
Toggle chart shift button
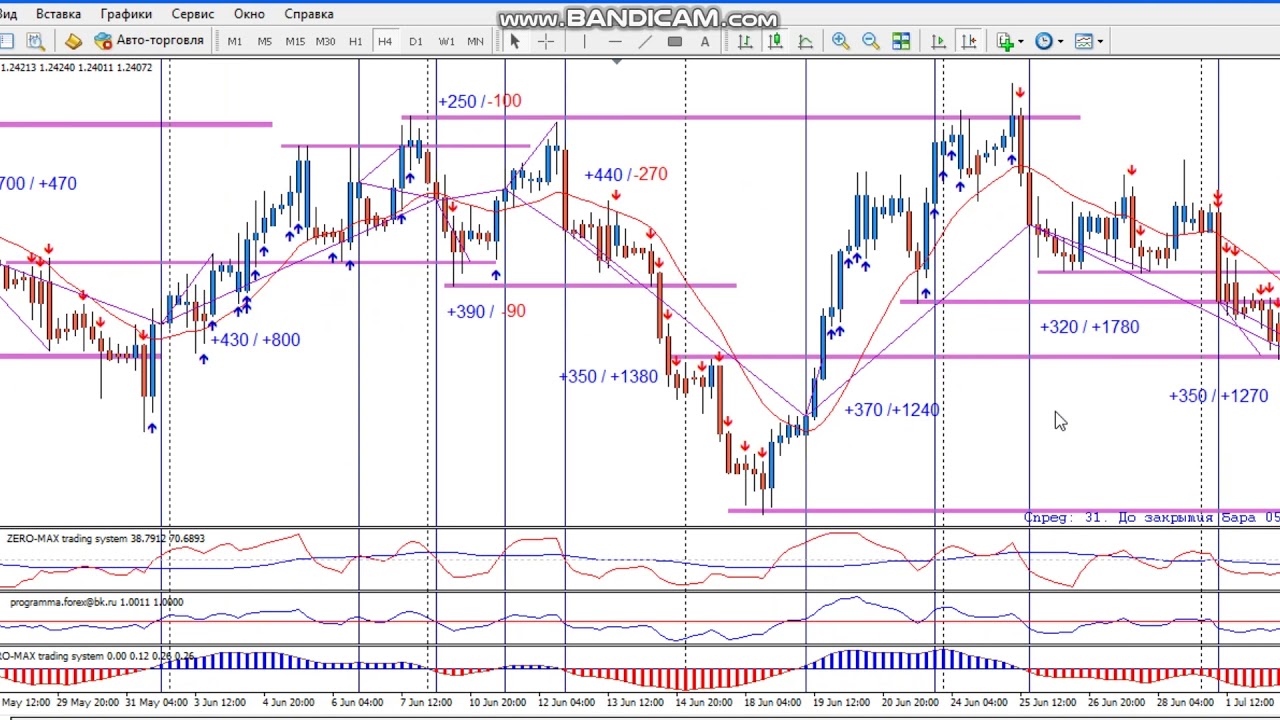pos(968,41)
